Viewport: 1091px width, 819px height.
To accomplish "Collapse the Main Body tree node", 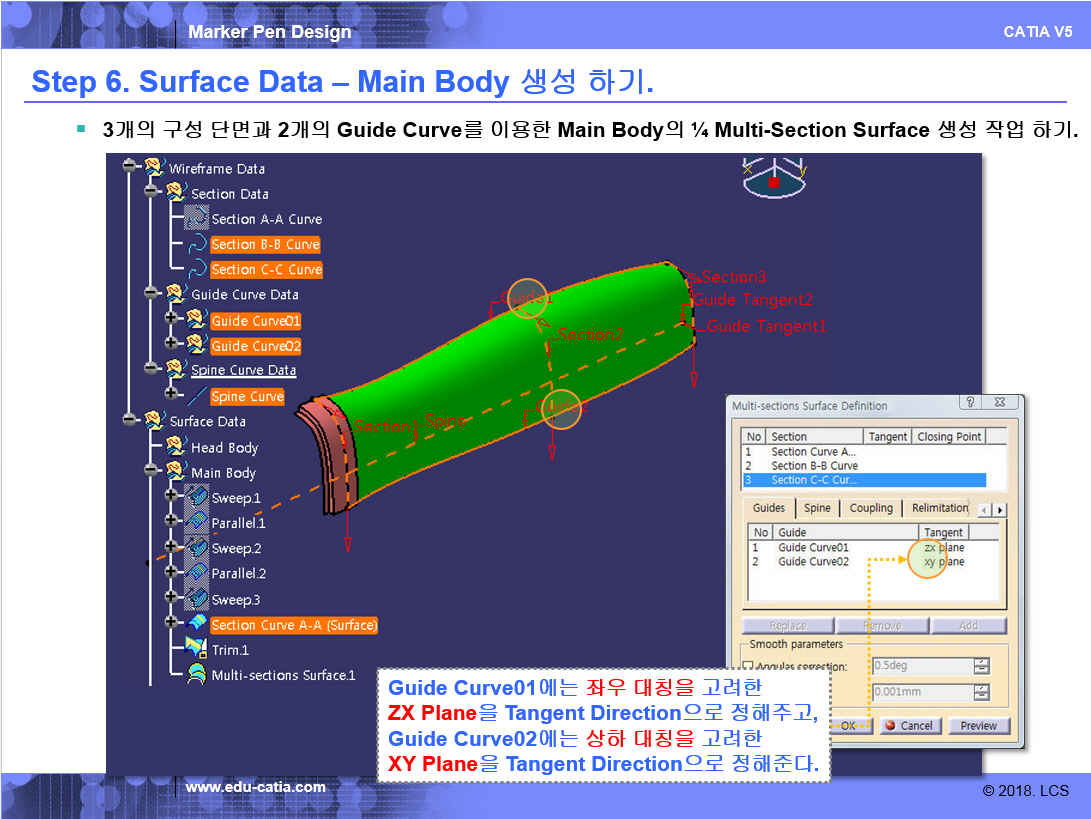I will coord(152,472).
